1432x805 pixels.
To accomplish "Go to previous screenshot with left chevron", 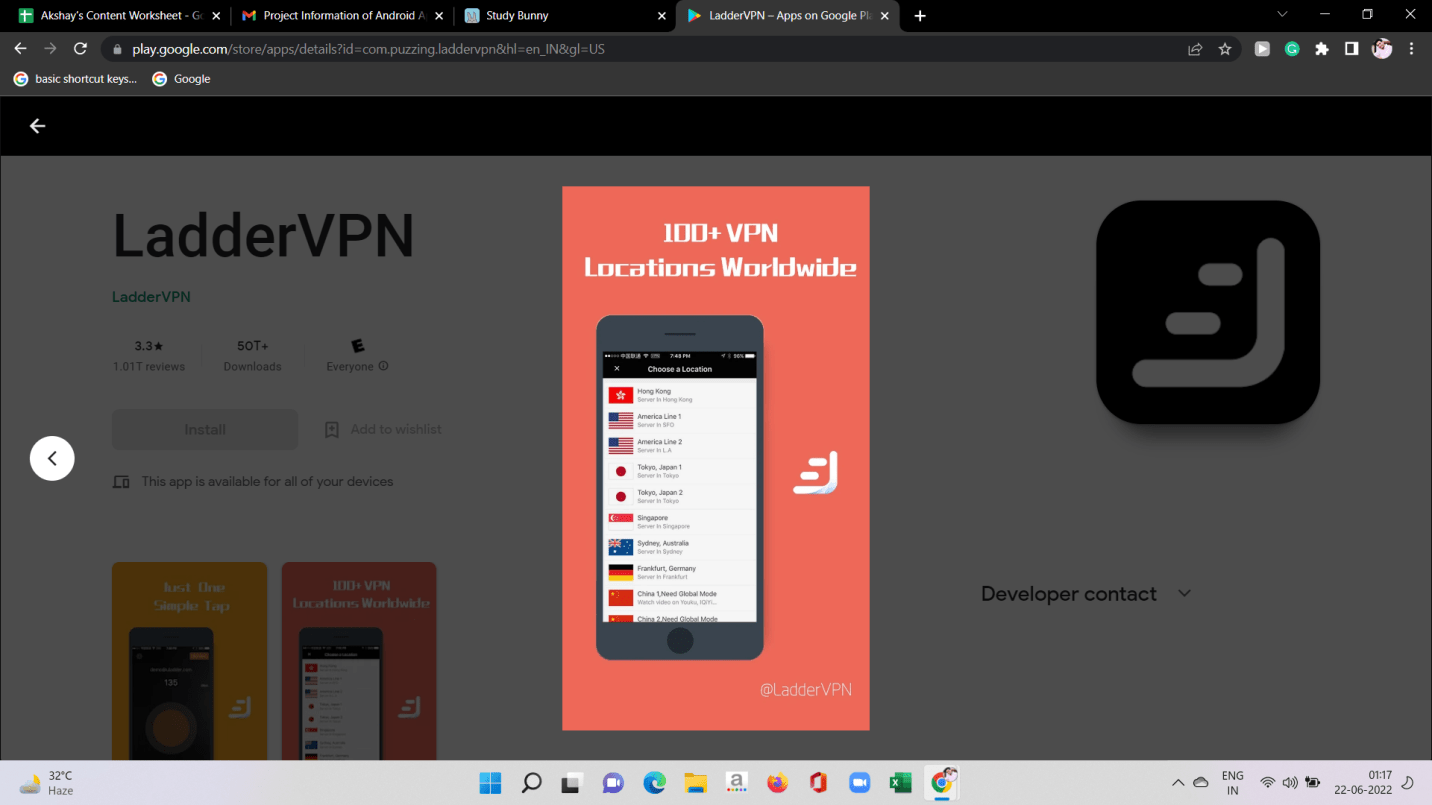I will (52, 459).
